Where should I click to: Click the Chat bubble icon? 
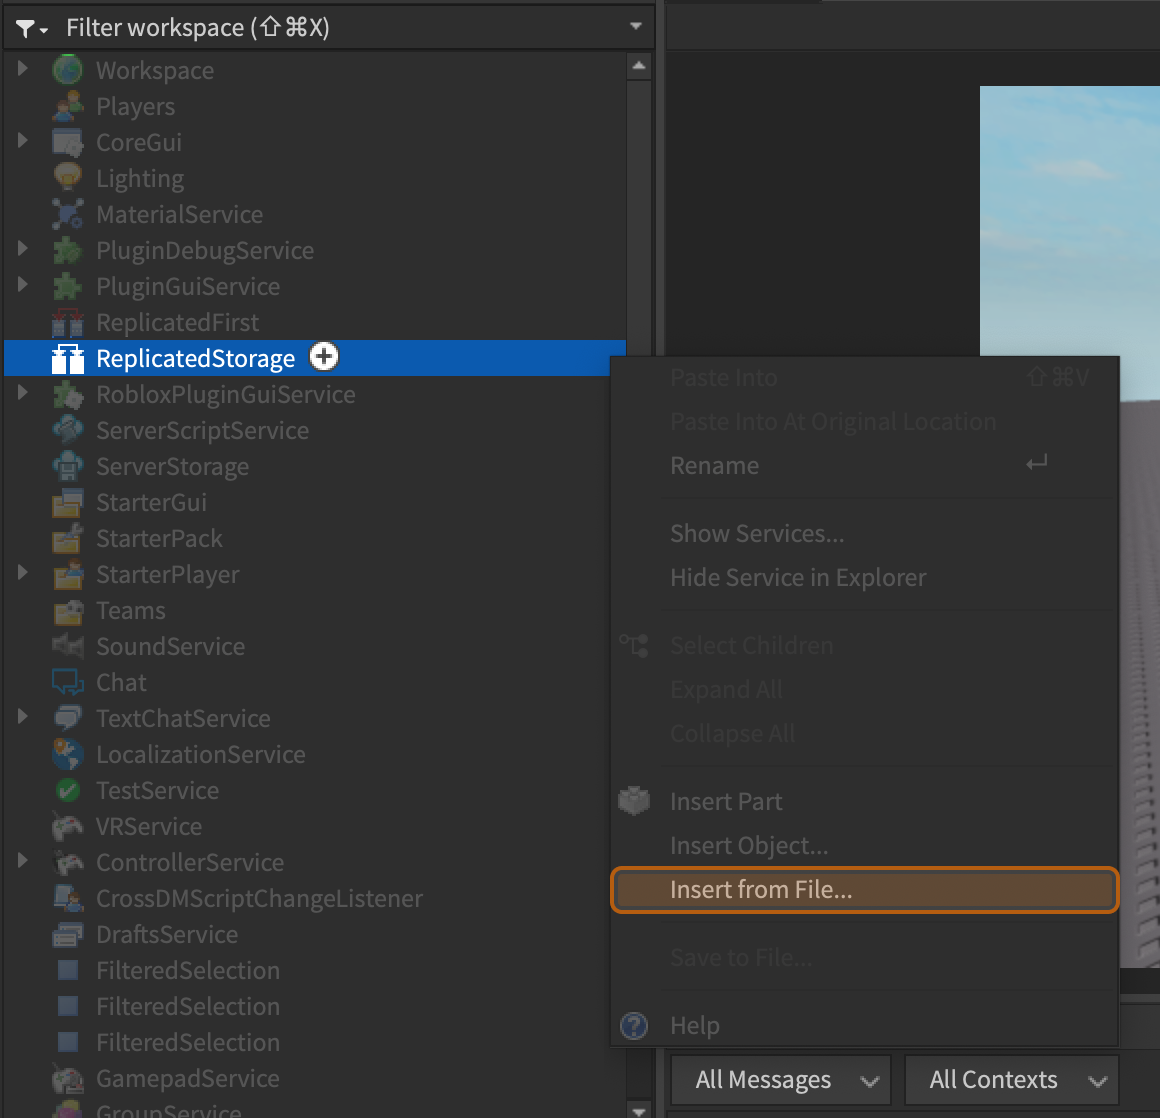pyautogui.click(x=67, y=682)
